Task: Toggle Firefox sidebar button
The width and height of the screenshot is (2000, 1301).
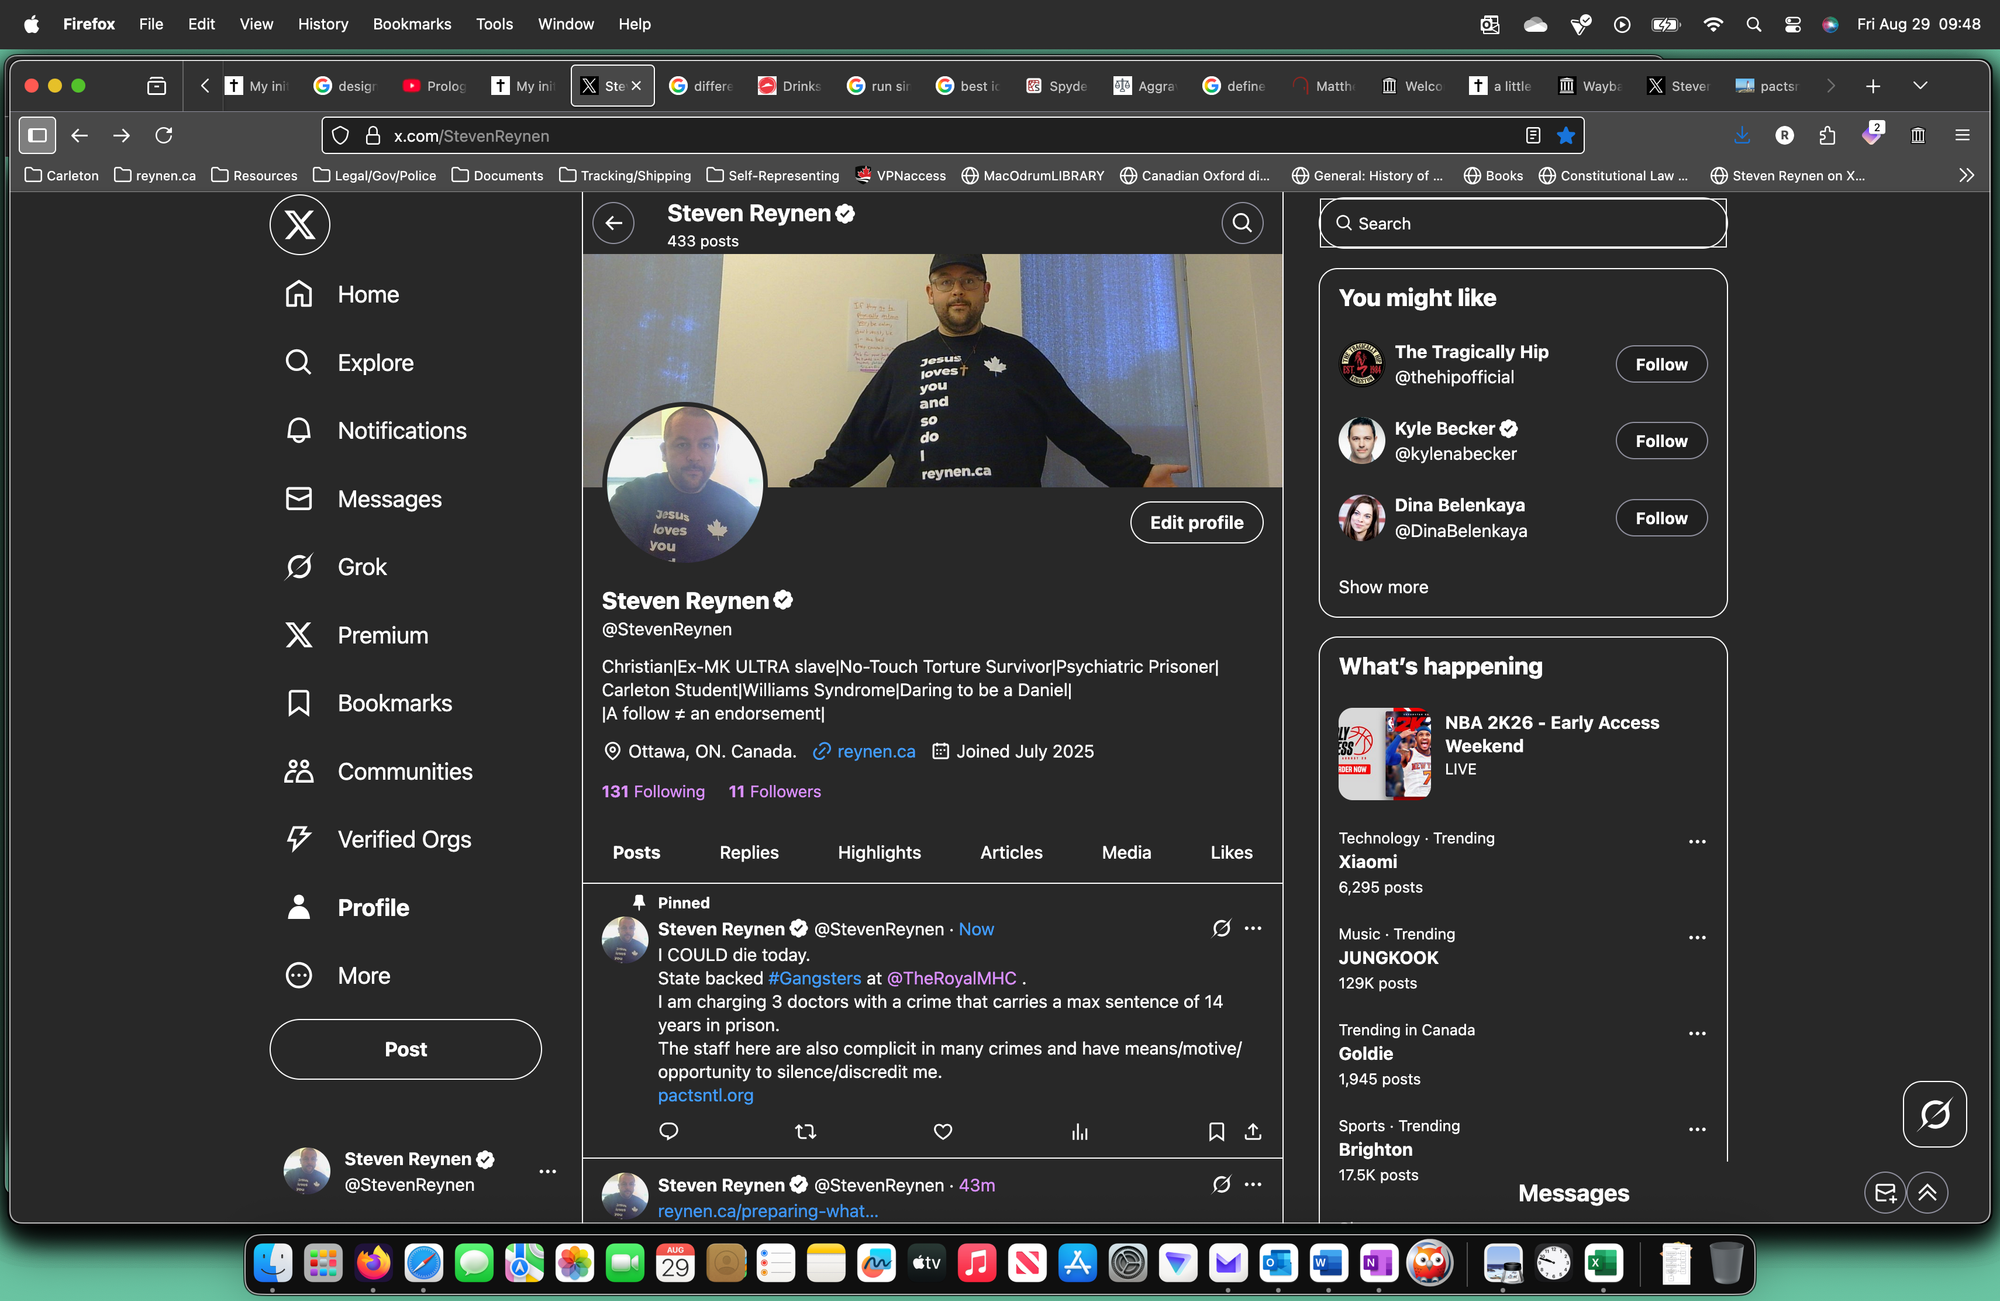Action: pyautogui.click(x=37, y=135)
